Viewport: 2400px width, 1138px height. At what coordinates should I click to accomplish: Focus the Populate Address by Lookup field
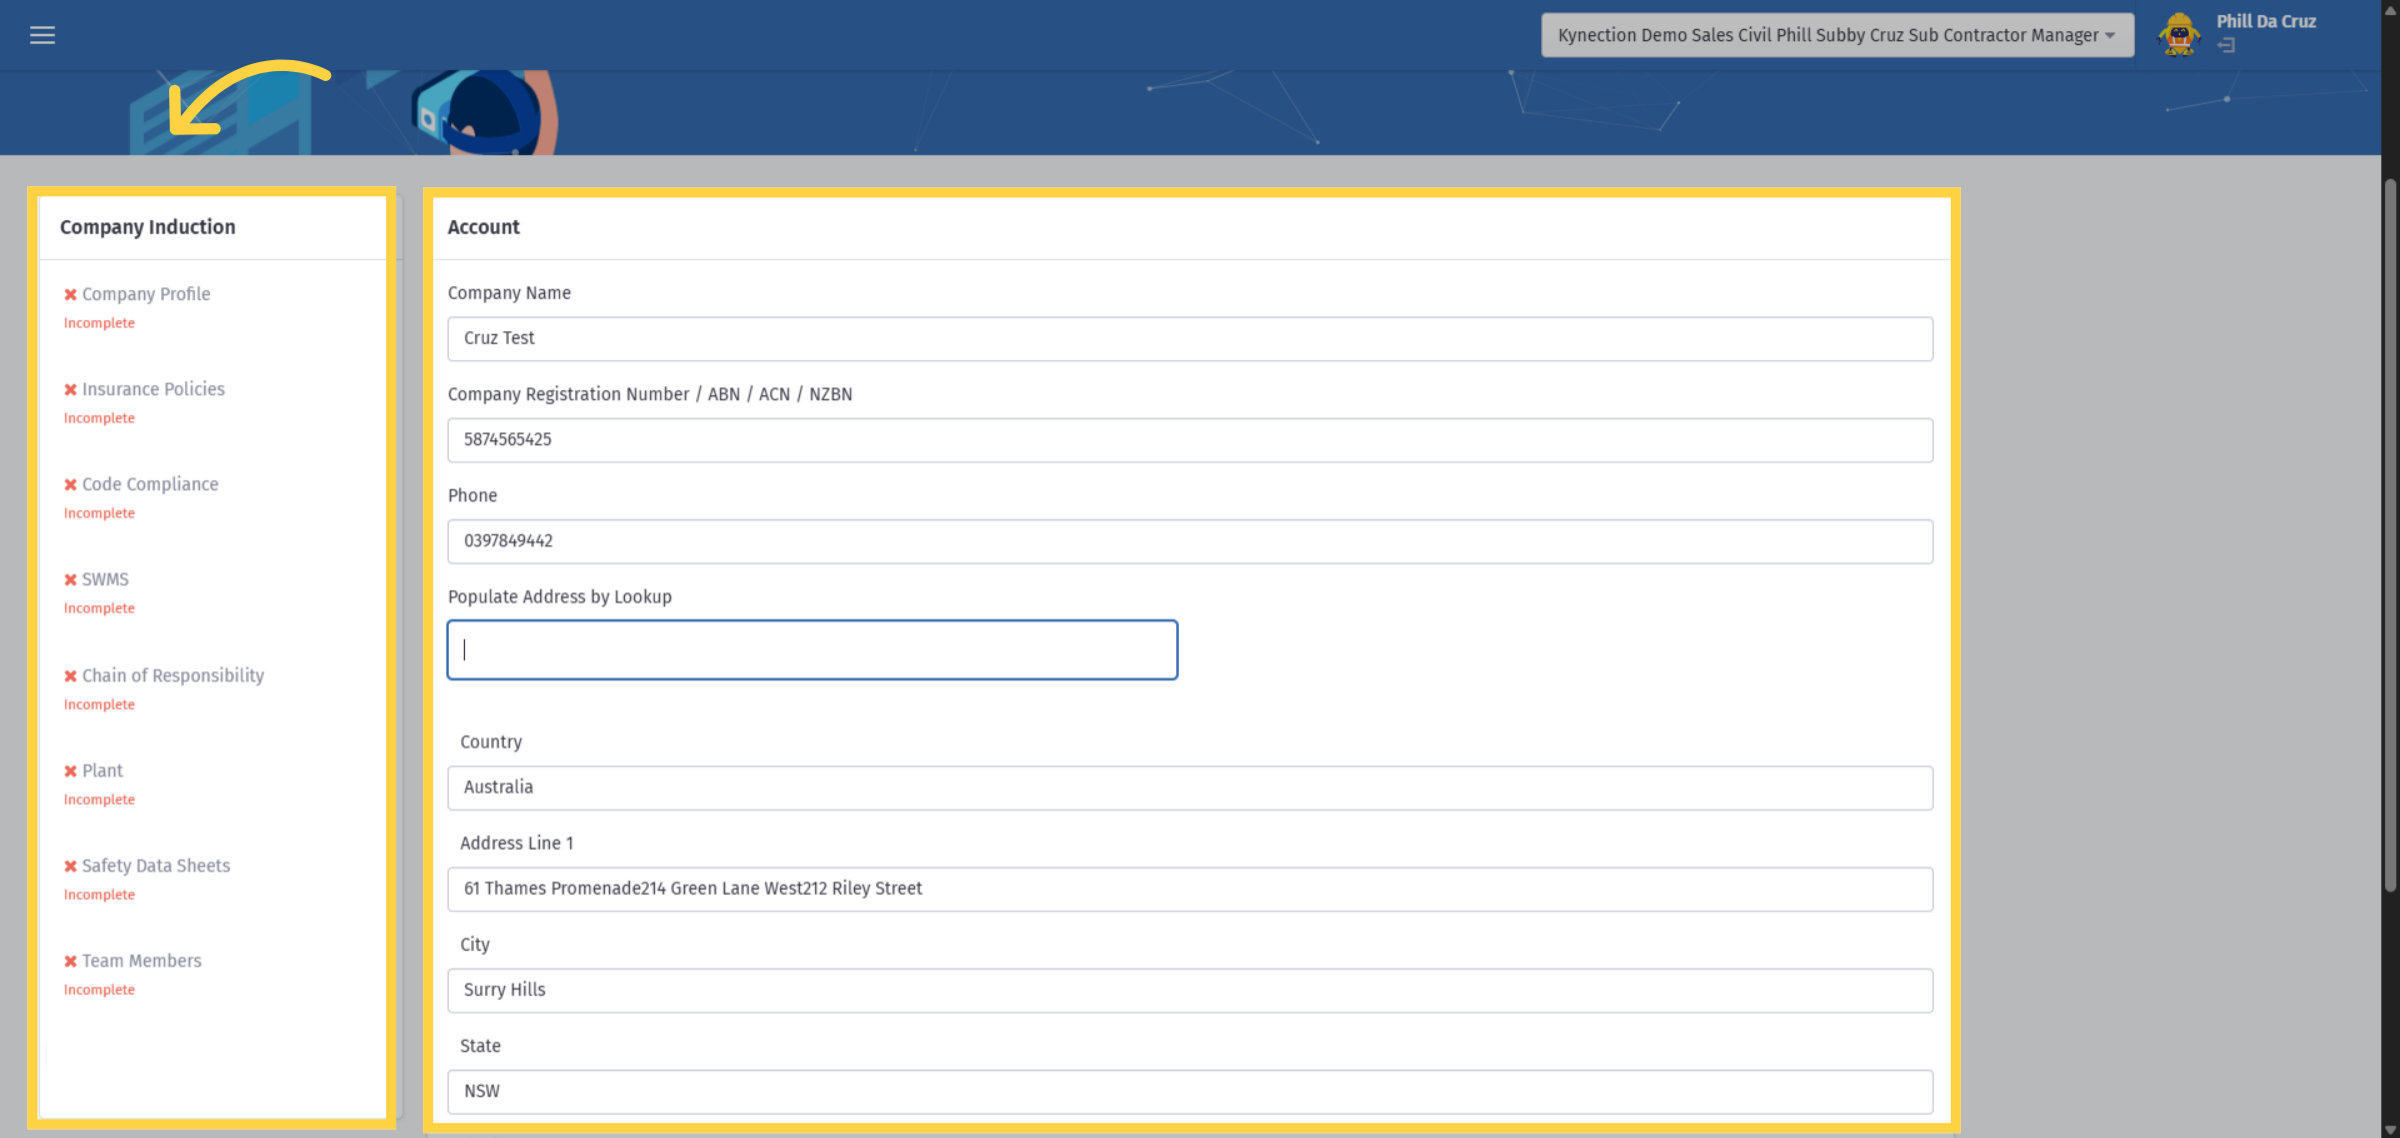[812, 650]
